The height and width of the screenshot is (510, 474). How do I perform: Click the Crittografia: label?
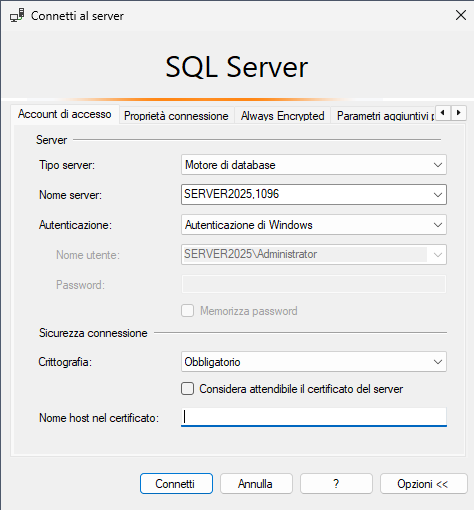65,362
